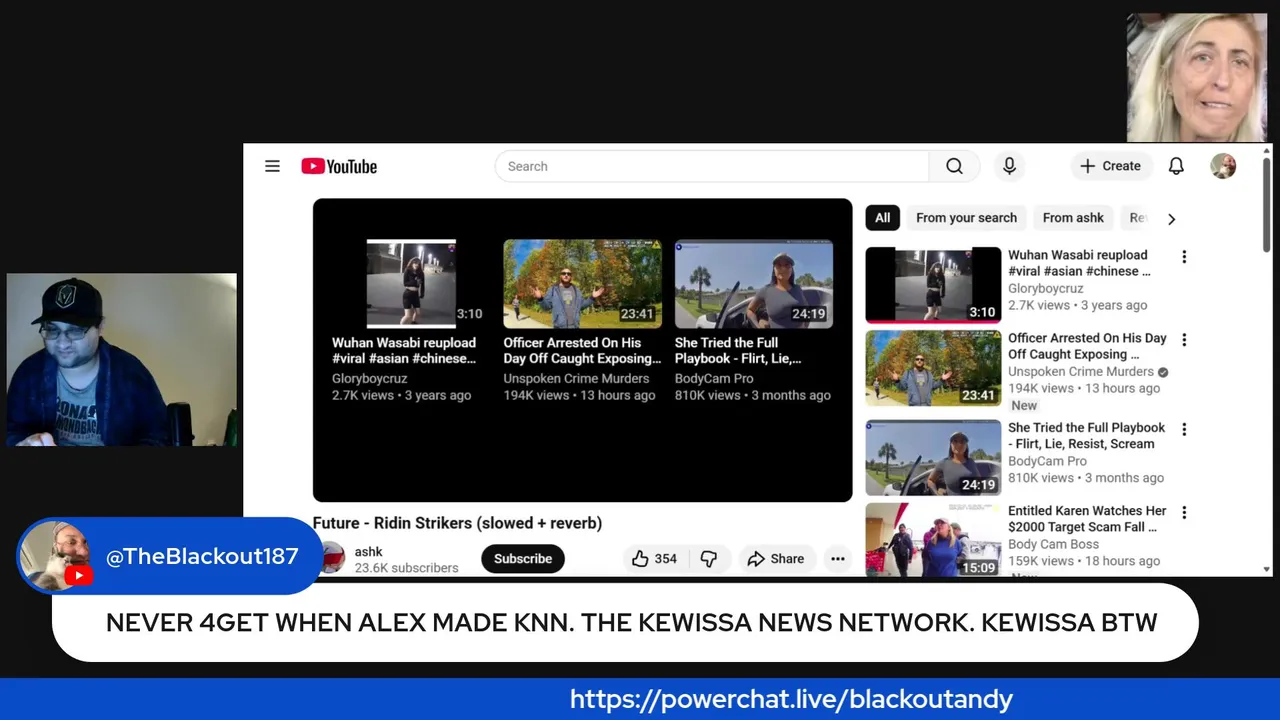Screen dimensions: 1280x720
Task: Open options for Wuhan Wasabi reupload sidebar video
Action: (x=1184, y=257)
